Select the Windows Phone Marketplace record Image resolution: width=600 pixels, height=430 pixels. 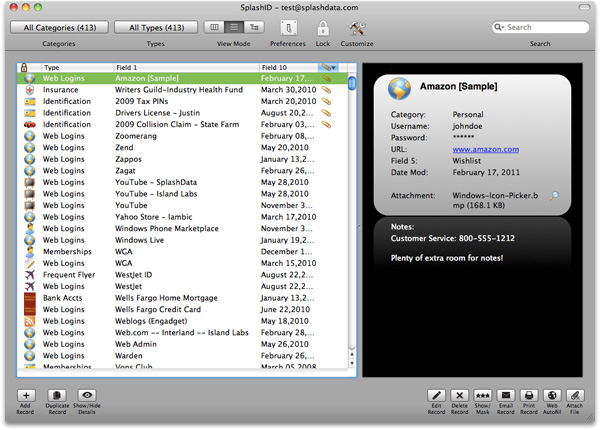(x=183, y=228)
